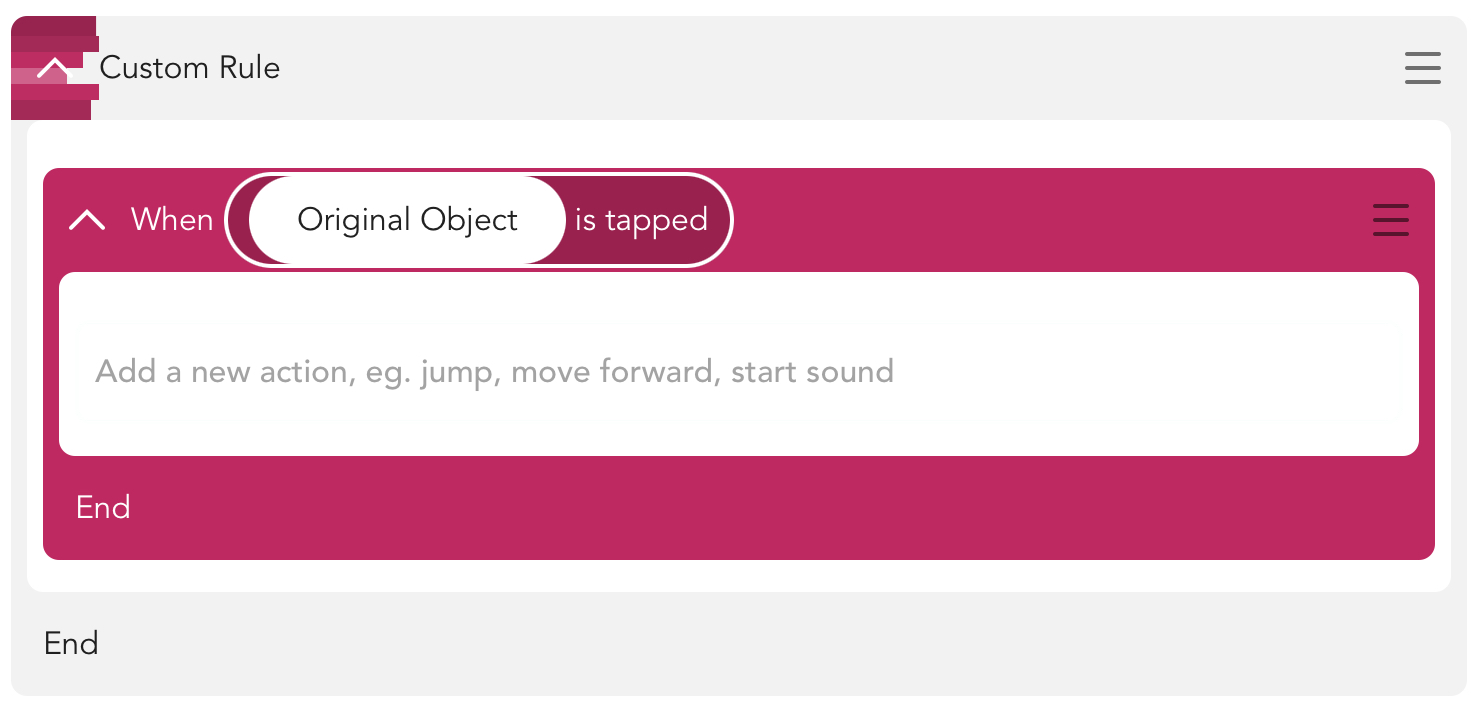Screen dimensions: 1482x712
Task: Click the white border strip below the When block
Action: click(x=740, y=576)
